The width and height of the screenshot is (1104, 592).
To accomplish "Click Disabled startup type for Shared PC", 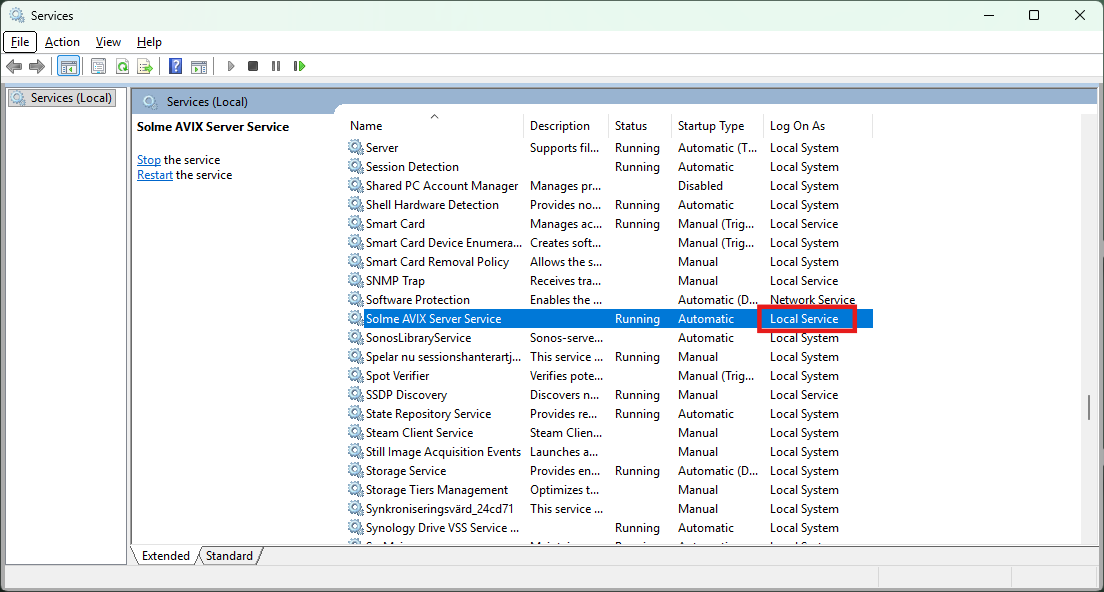I will point(700,185).
